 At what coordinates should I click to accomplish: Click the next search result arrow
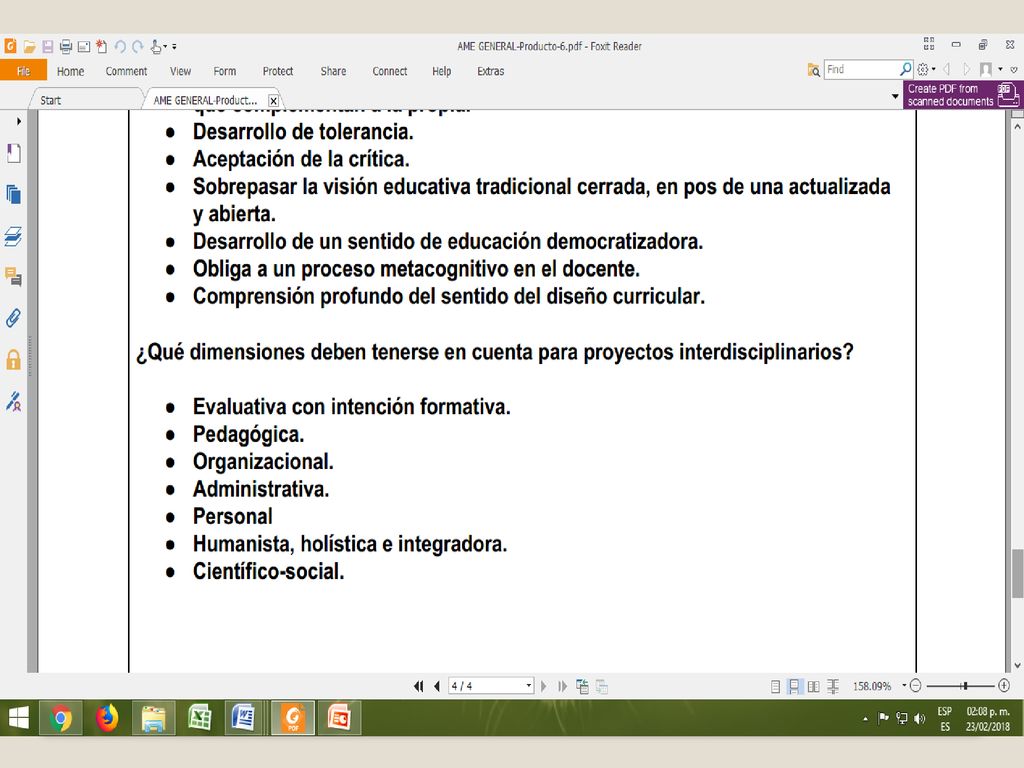967,69
